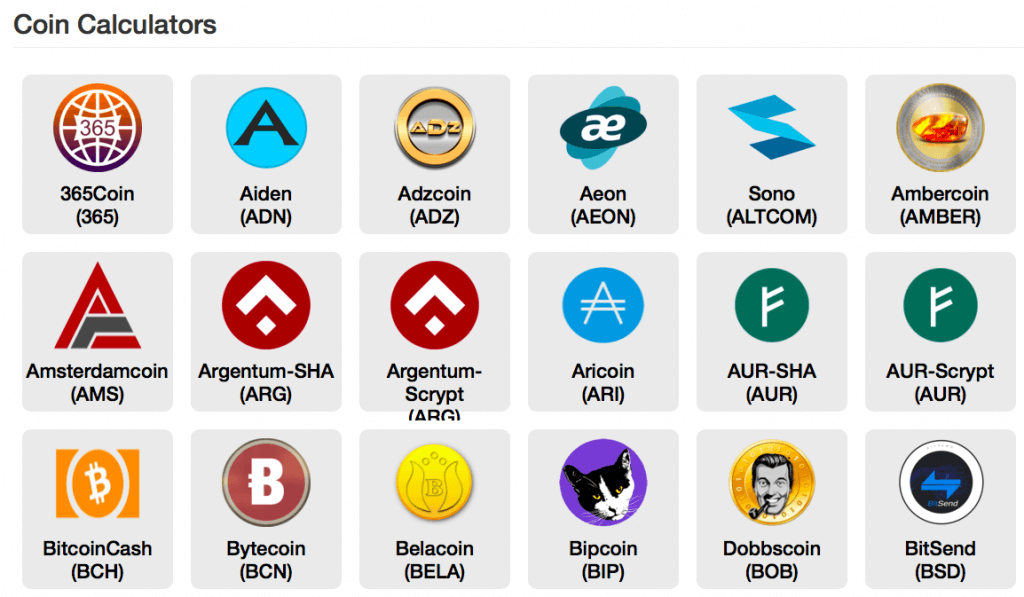
Task: Select the Ambercoin amber stone icon
Action: tap(940, 128)
